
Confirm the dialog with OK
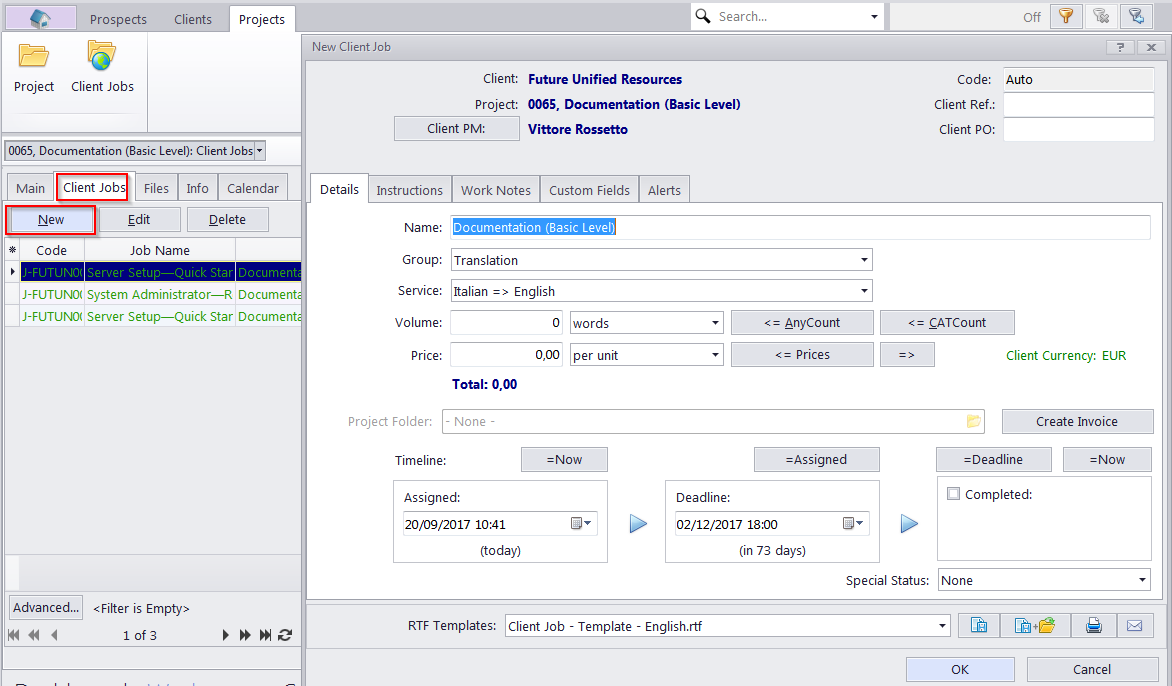click(x=960, y=670)
